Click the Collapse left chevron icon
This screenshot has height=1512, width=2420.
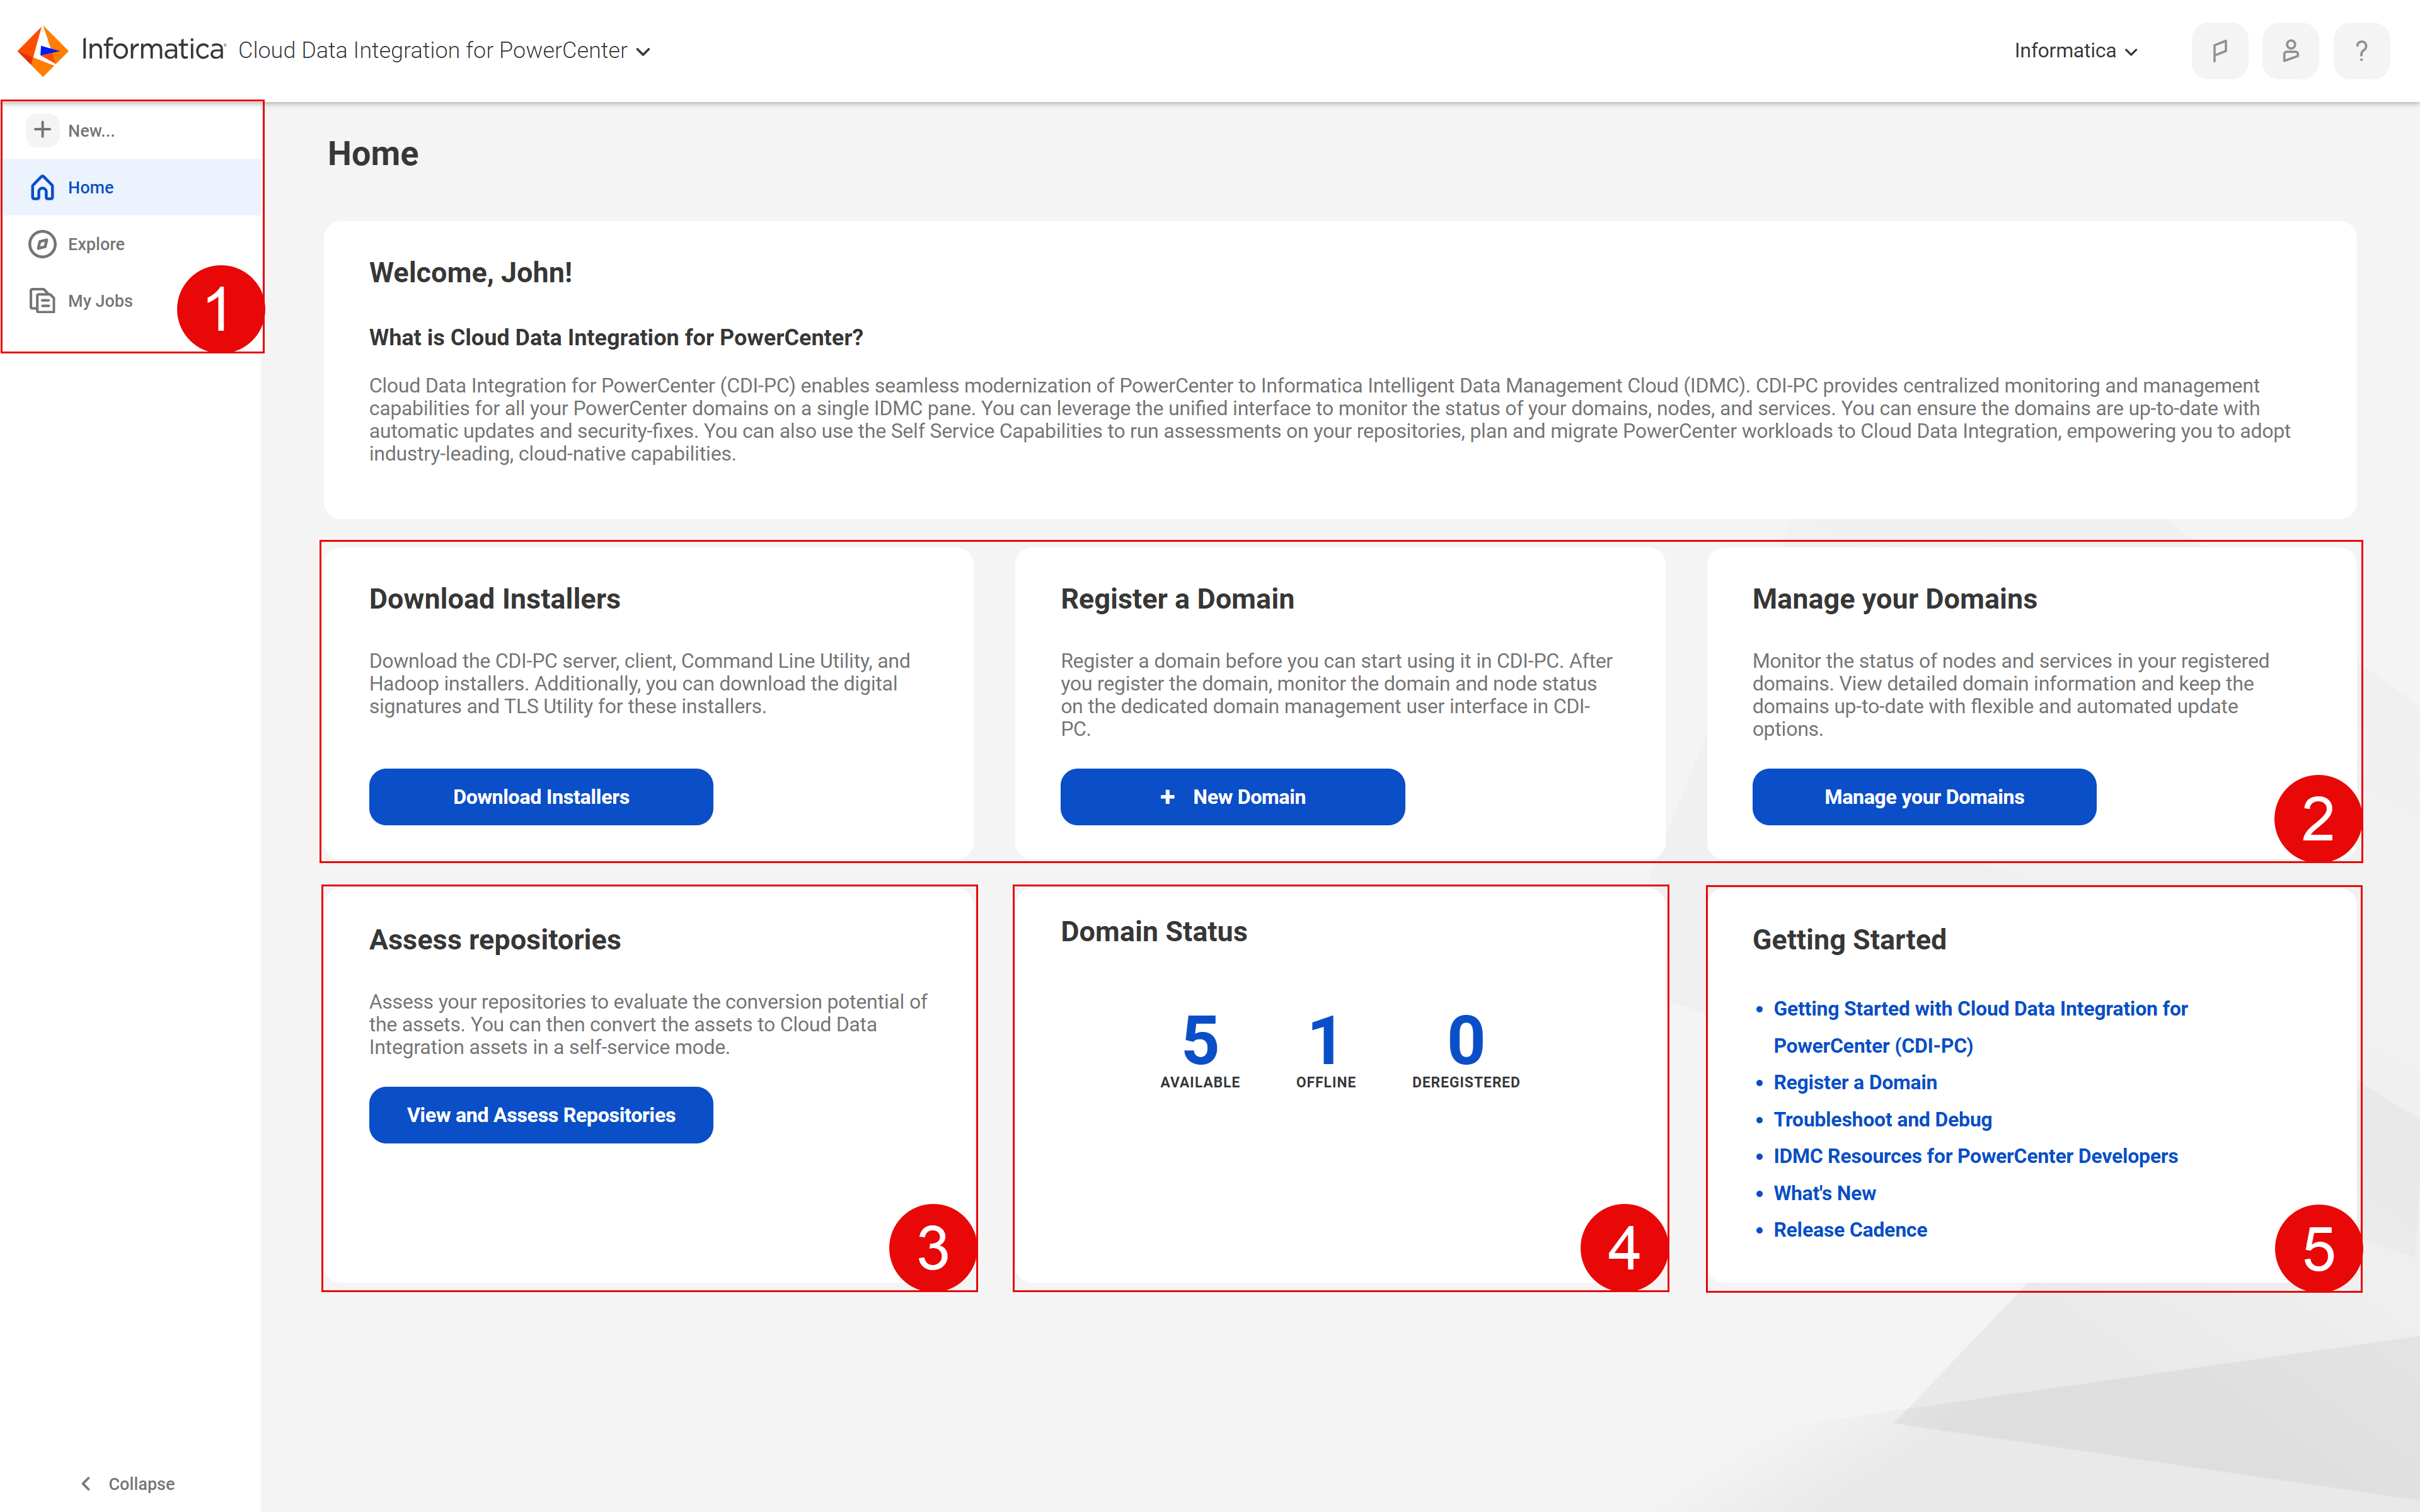pyautogui.click(x=86, y=1483)
